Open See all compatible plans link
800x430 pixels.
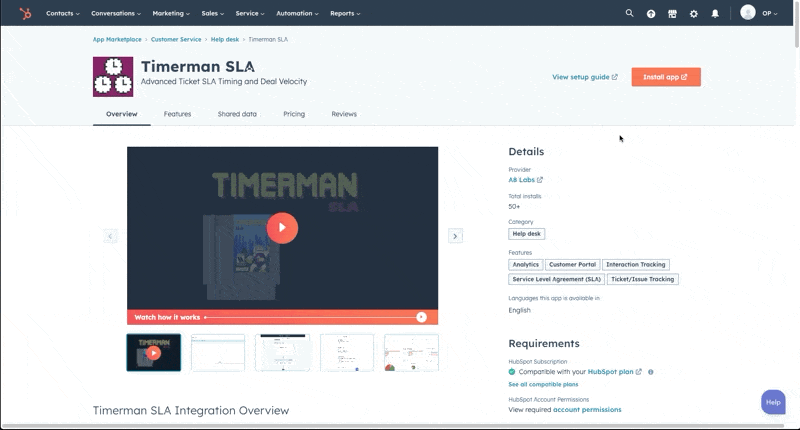(543, 384)
